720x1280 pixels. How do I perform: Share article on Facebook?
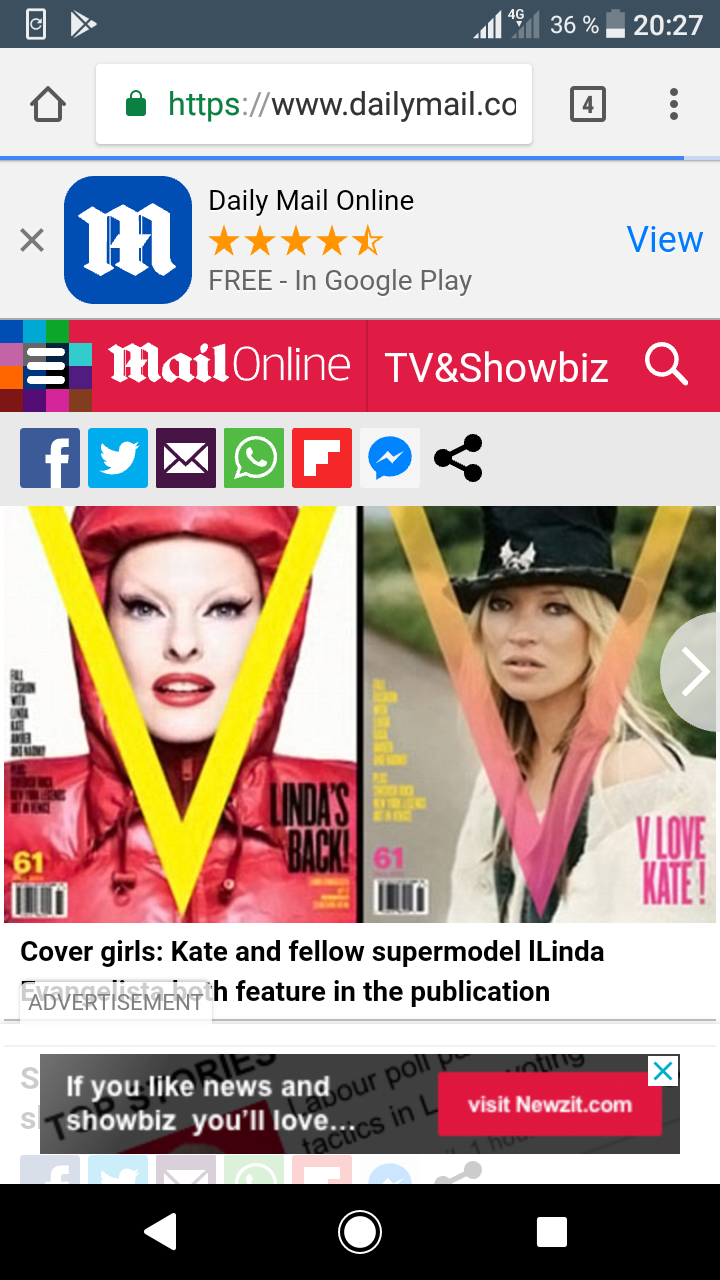[50, 458]
